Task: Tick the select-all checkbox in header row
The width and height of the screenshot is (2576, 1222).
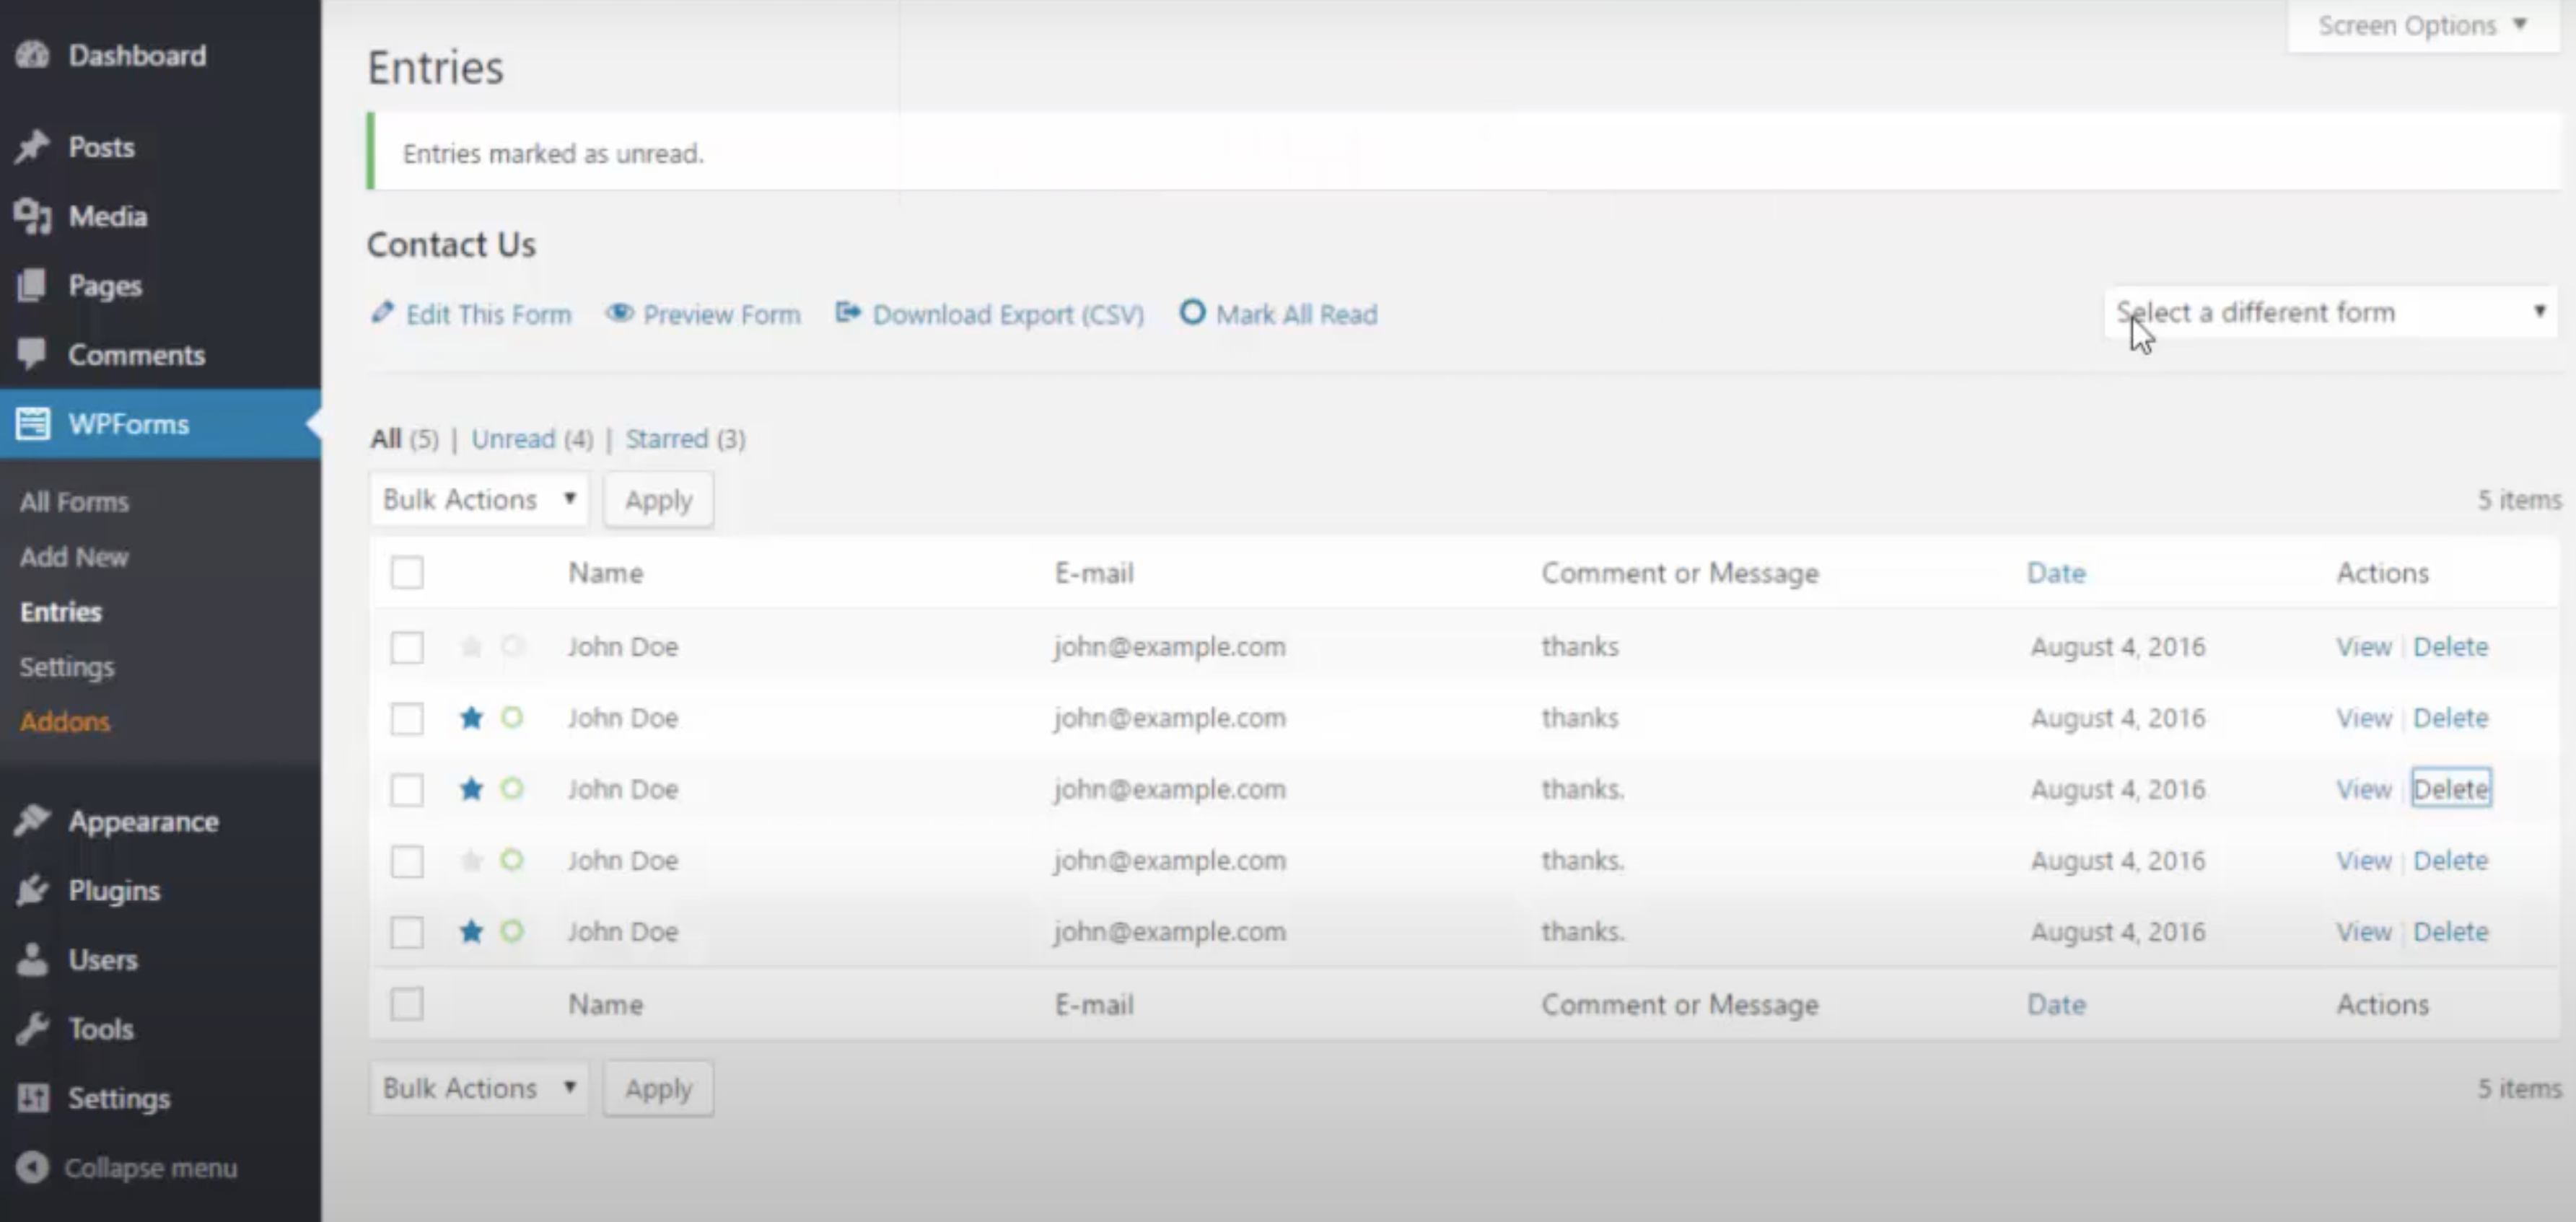Action: click(407, 573)
